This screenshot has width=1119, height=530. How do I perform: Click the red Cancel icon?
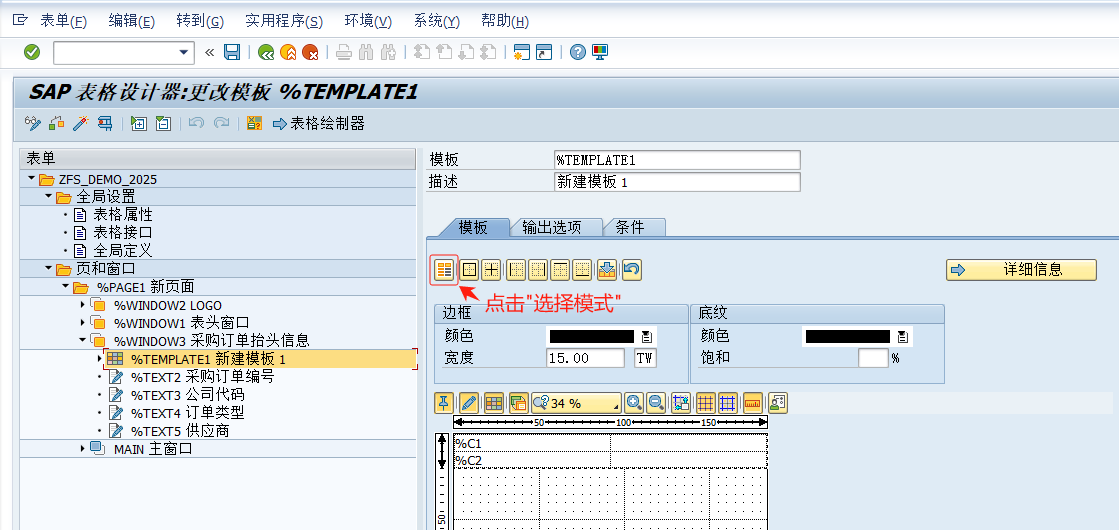(x=310, y=52)
